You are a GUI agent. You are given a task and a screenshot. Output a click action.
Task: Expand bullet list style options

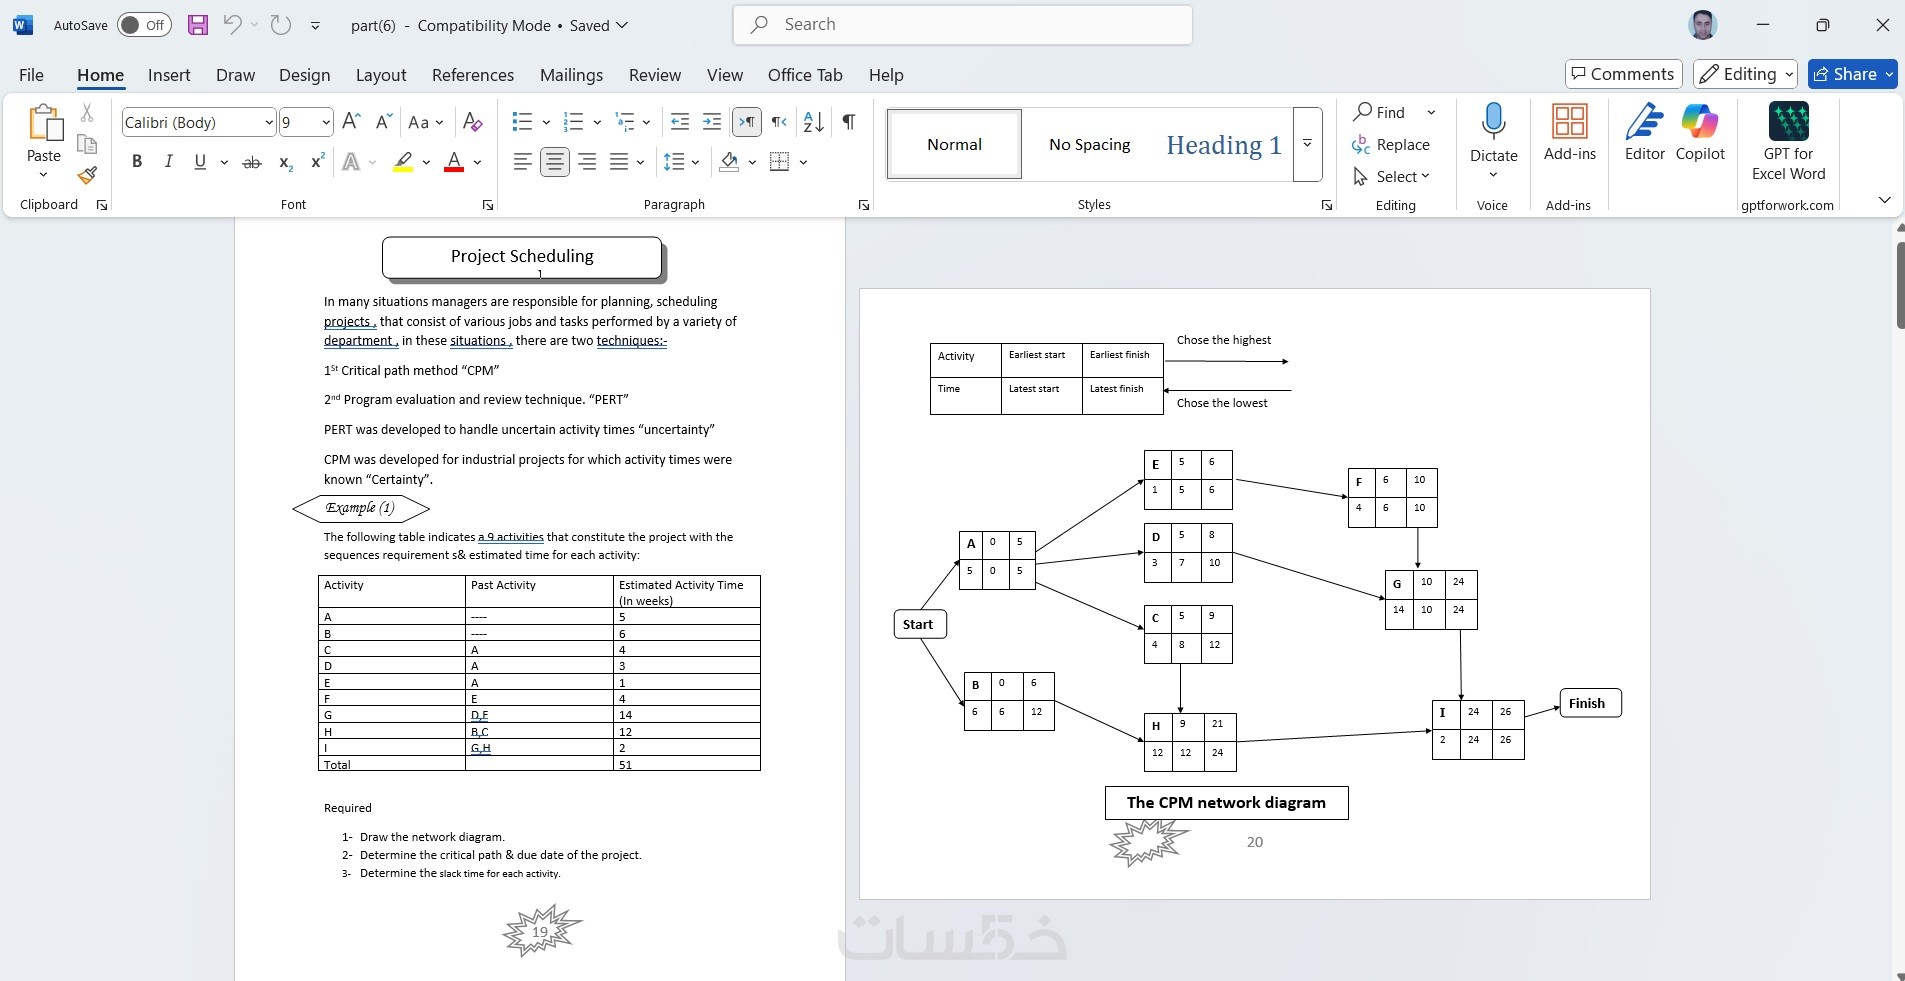[546, 122]
